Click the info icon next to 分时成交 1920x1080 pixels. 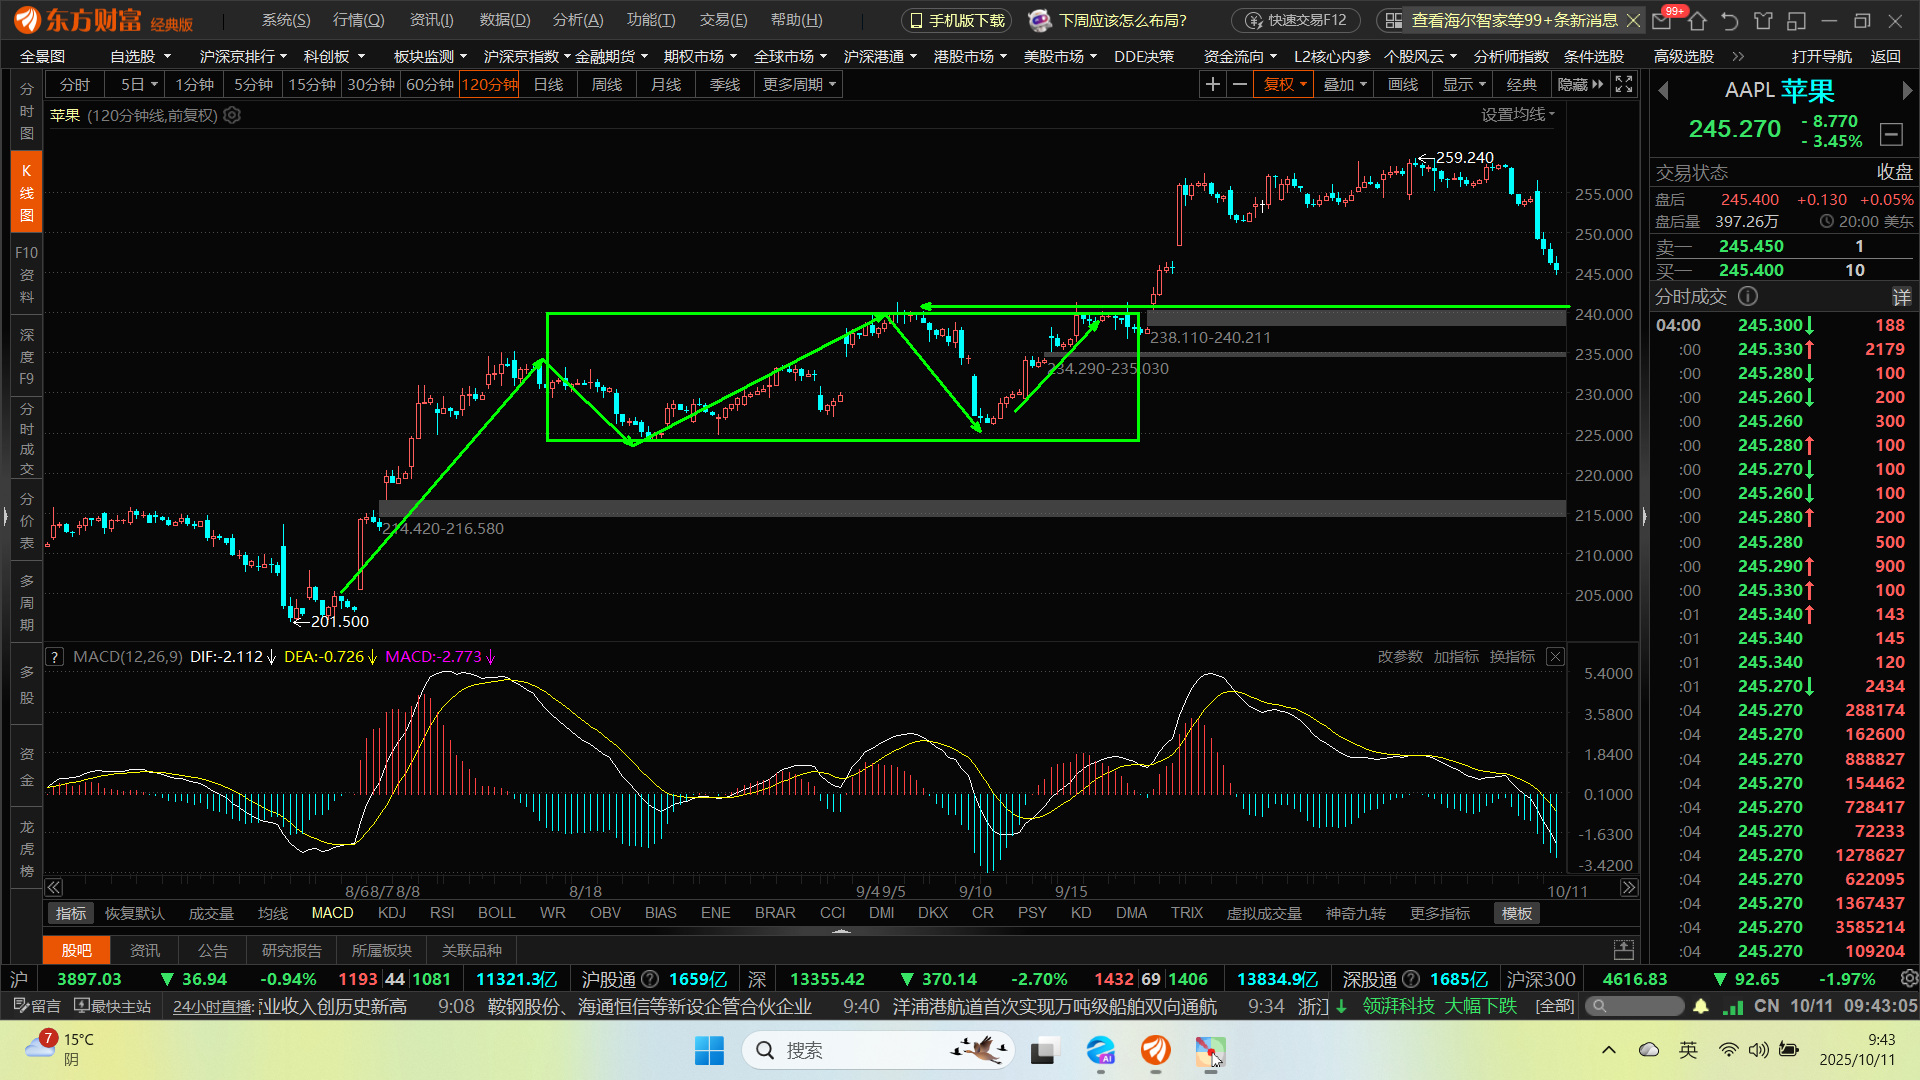click(1748, 297)
